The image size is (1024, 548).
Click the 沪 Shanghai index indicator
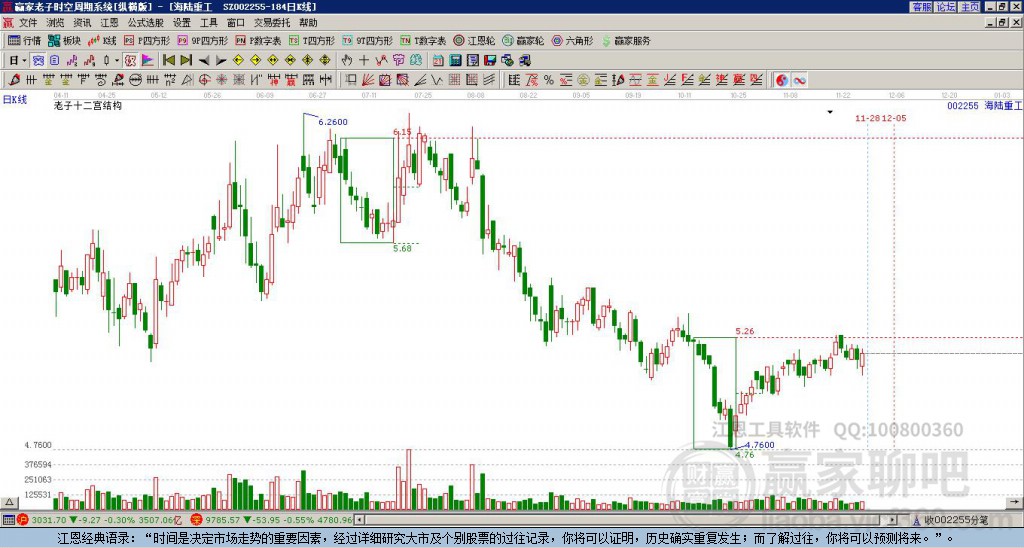coord(22,520)
